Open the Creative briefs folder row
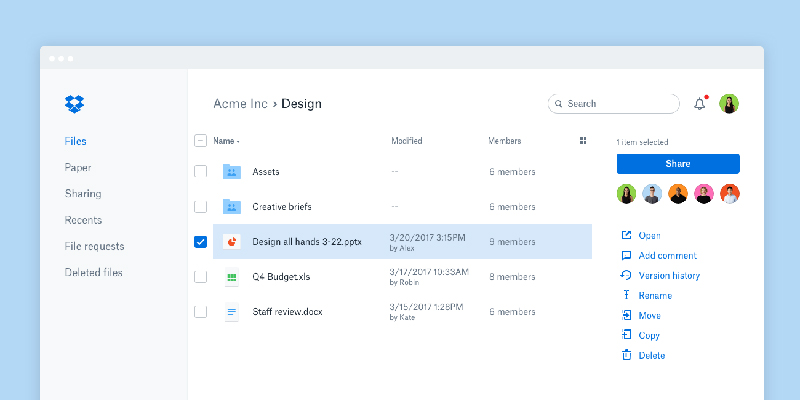Viewport: 800px width, 400px height. point(282,207)
